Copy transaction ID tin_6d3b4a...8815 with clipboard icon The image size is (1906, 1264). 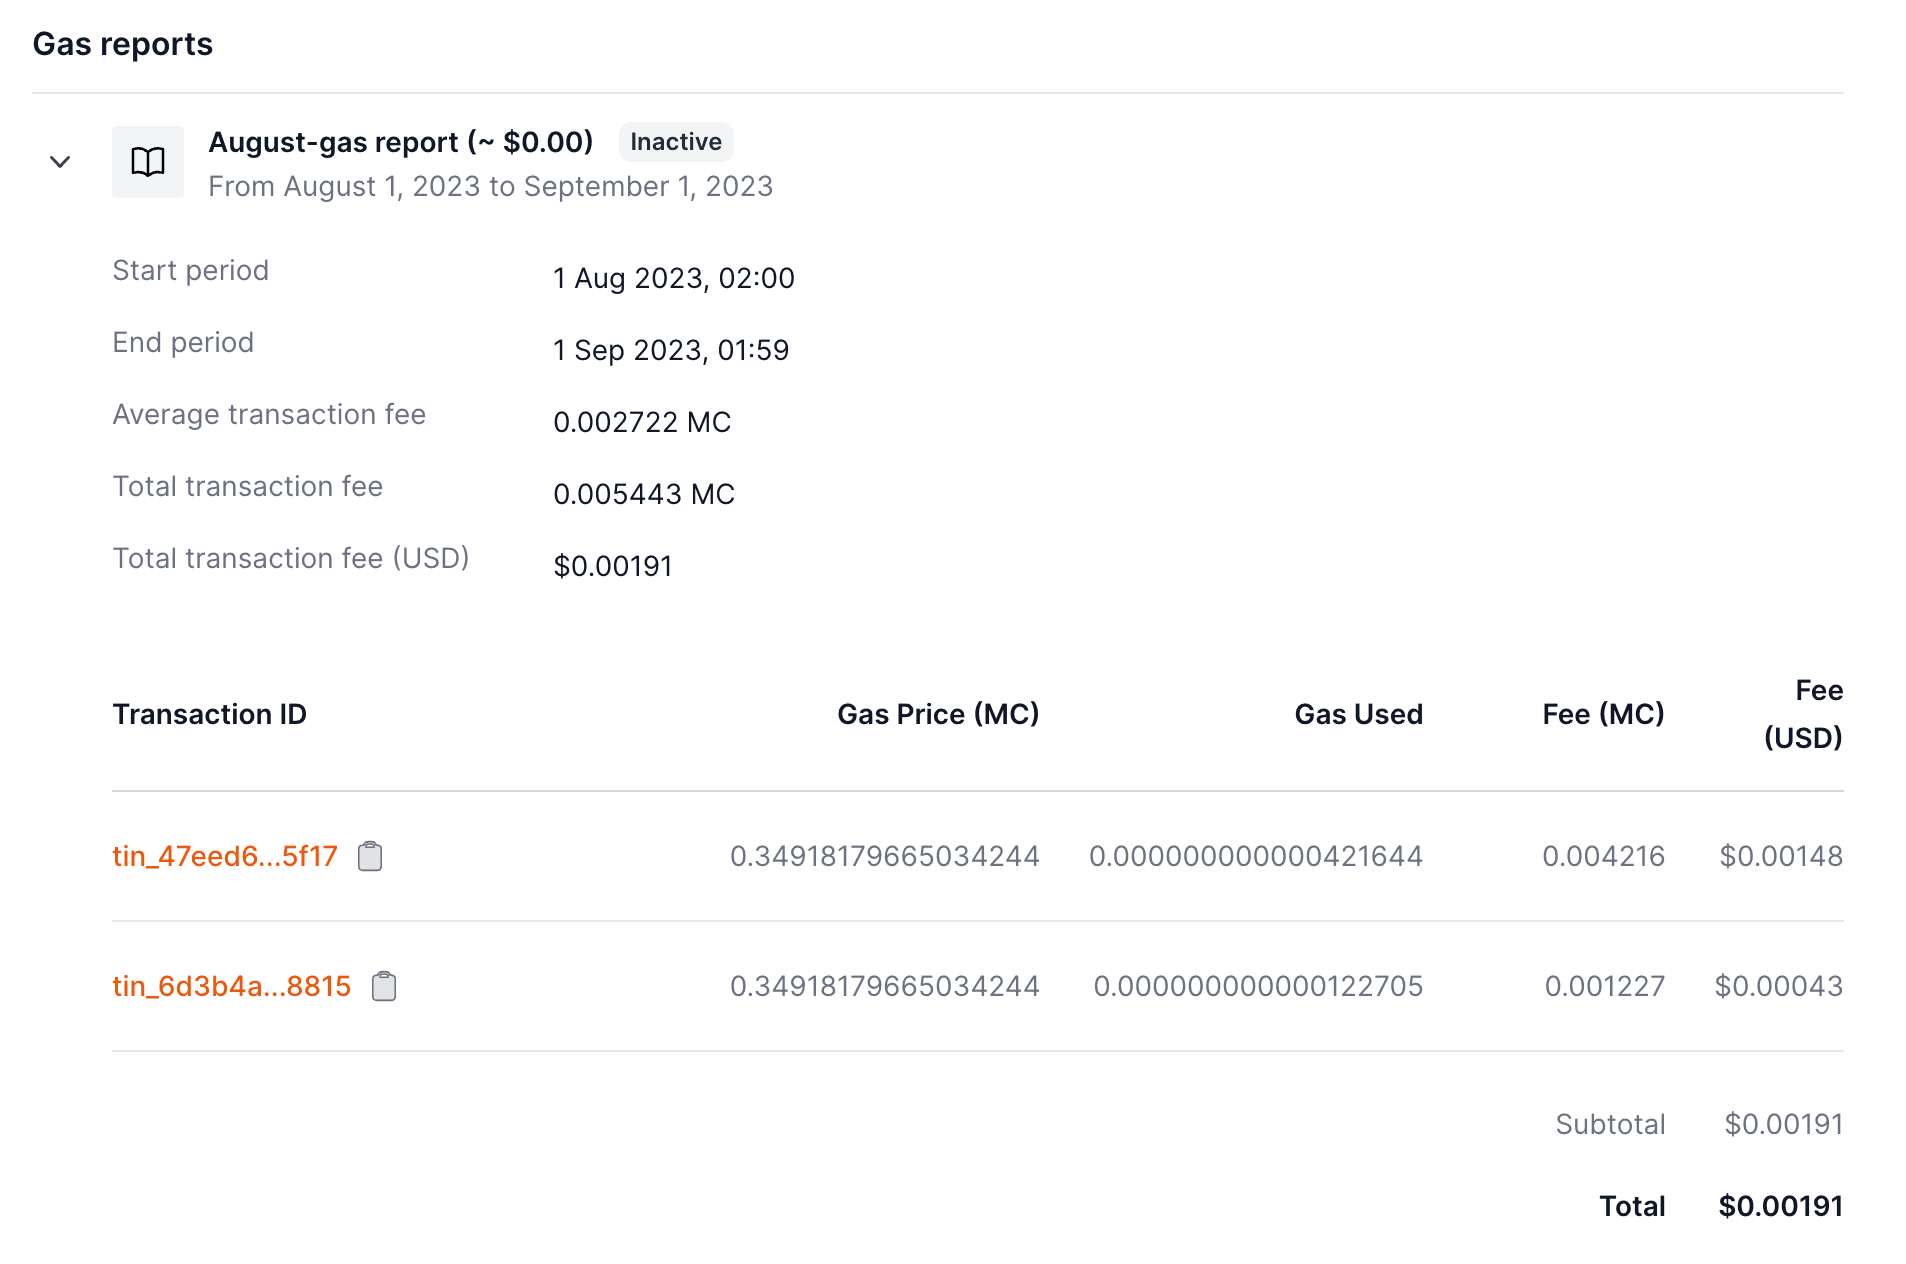[x=384, y=987]
